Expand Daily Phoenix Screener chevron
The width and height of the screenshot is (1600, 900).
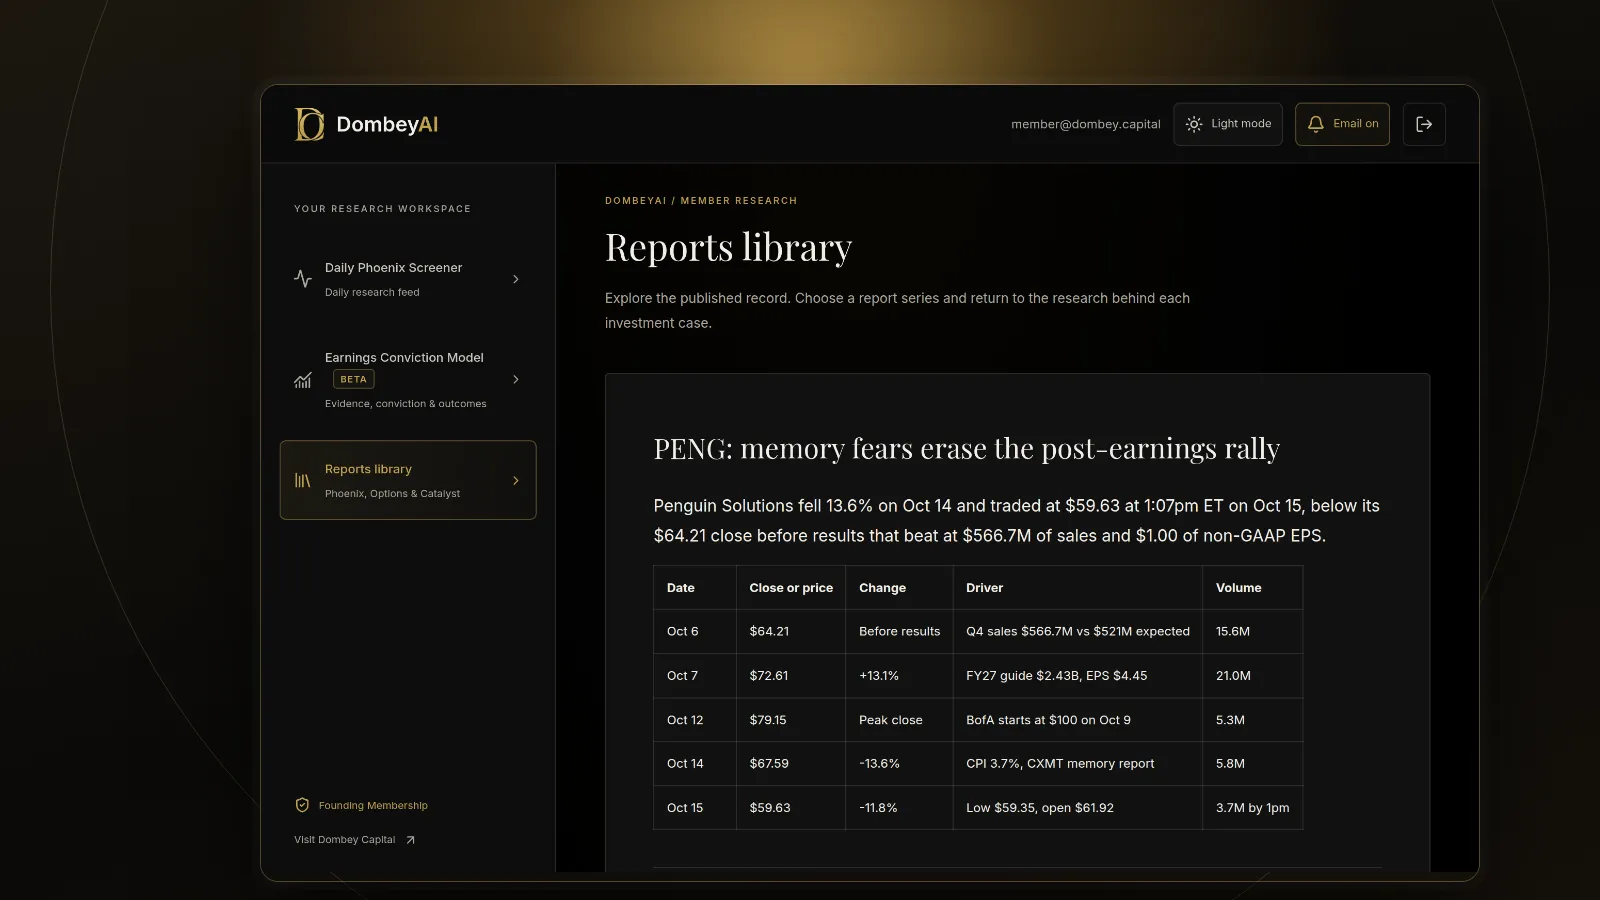516,279
